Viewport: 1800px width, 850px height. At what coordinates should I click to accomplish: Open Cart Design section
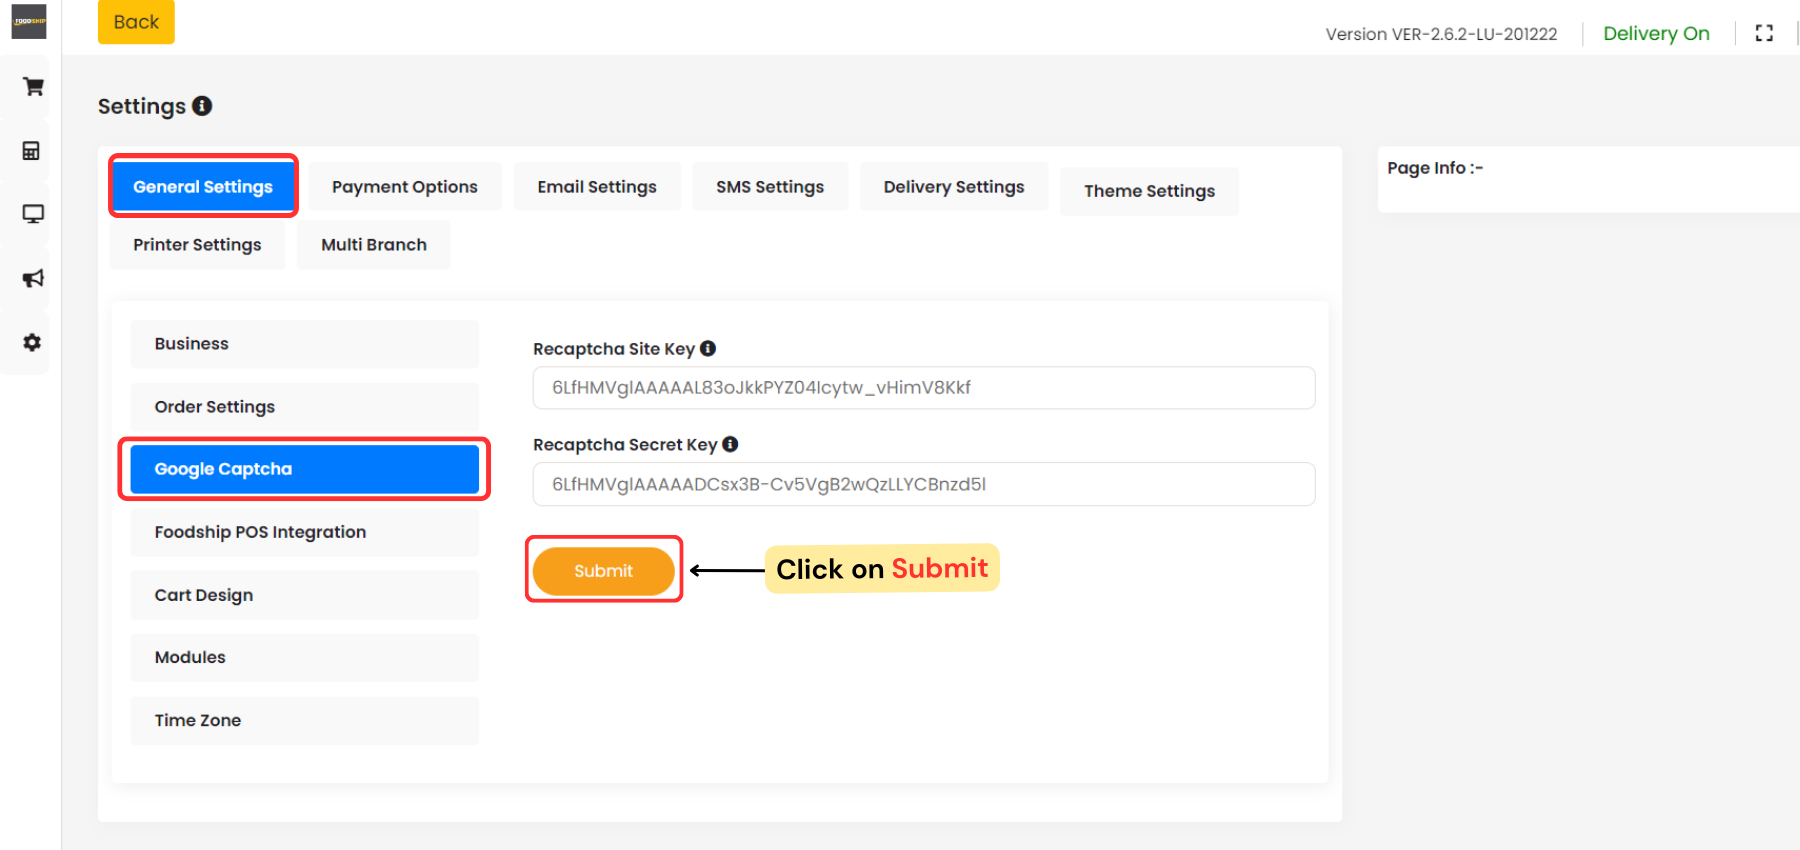(305, 595)
